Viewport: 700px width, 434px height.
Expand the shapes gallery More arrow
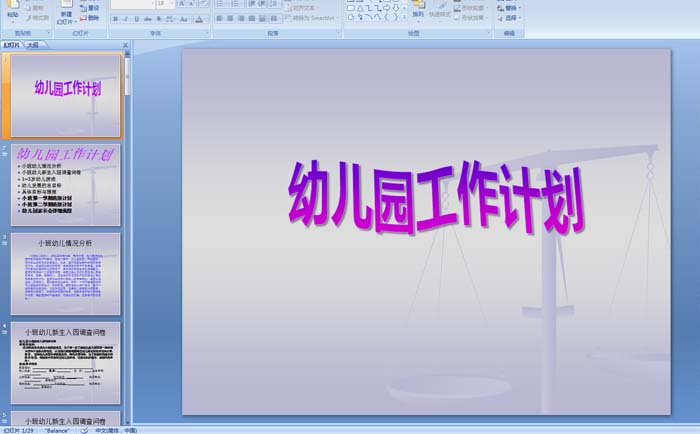coord(404,17)
